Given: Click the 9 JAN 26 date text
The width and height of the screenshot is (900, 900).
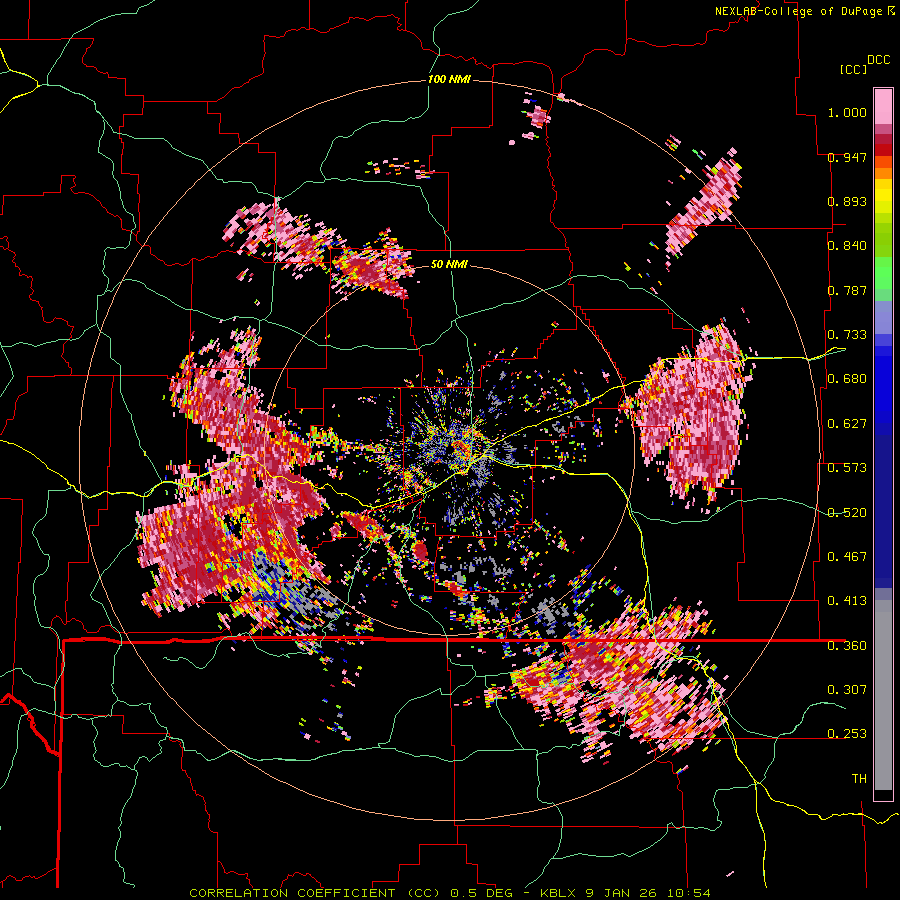Looking at the screenshot, I should (x=623, y=893).
